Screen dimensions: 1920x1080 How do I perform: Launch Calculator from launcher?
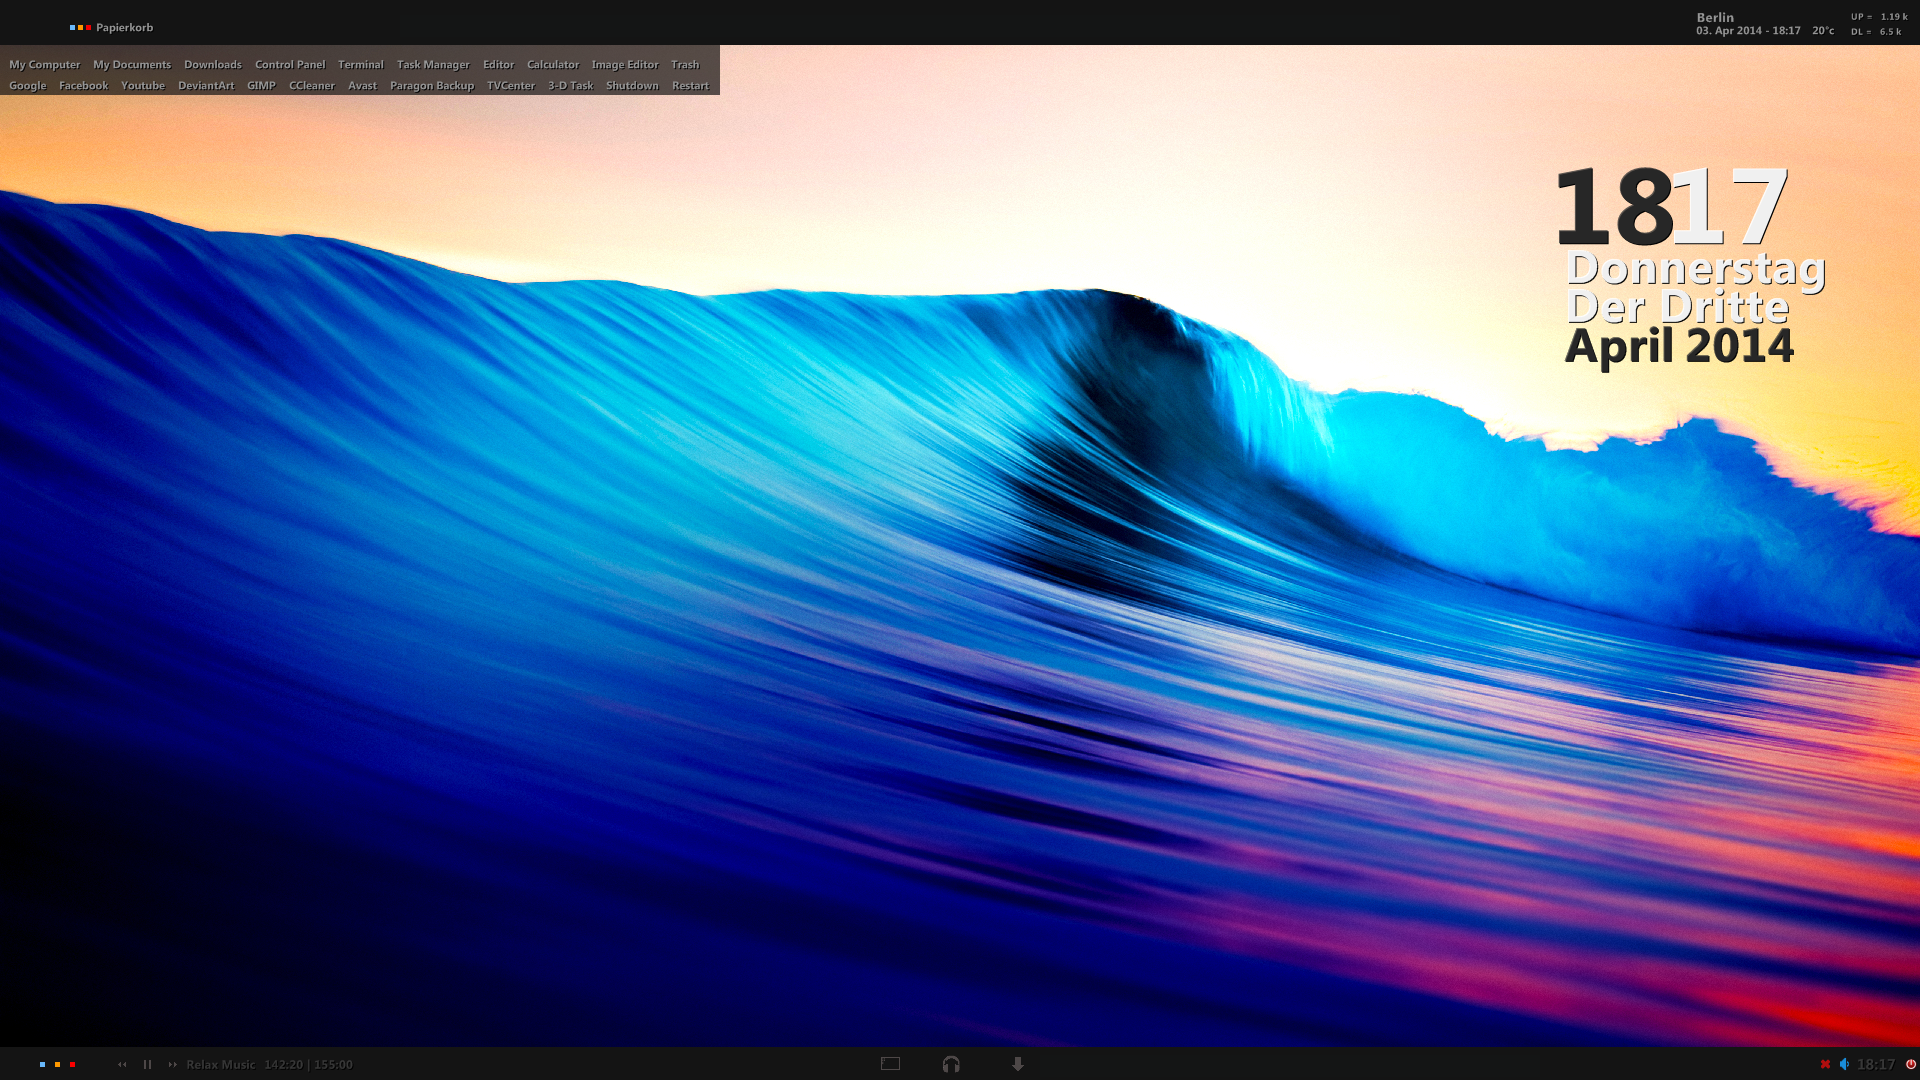tap(553, 64)
